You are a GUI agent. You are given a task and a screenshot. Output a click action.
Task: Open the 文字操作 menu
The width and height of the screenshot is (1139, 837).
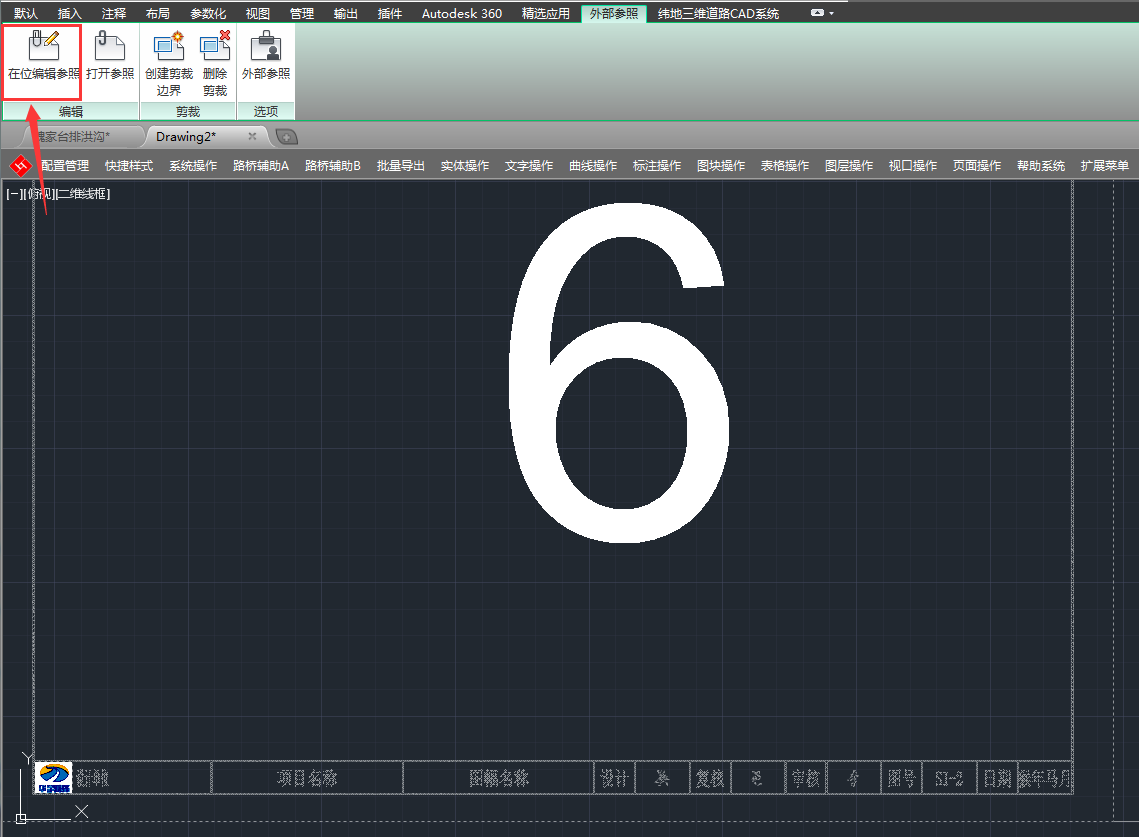(529, 166)
